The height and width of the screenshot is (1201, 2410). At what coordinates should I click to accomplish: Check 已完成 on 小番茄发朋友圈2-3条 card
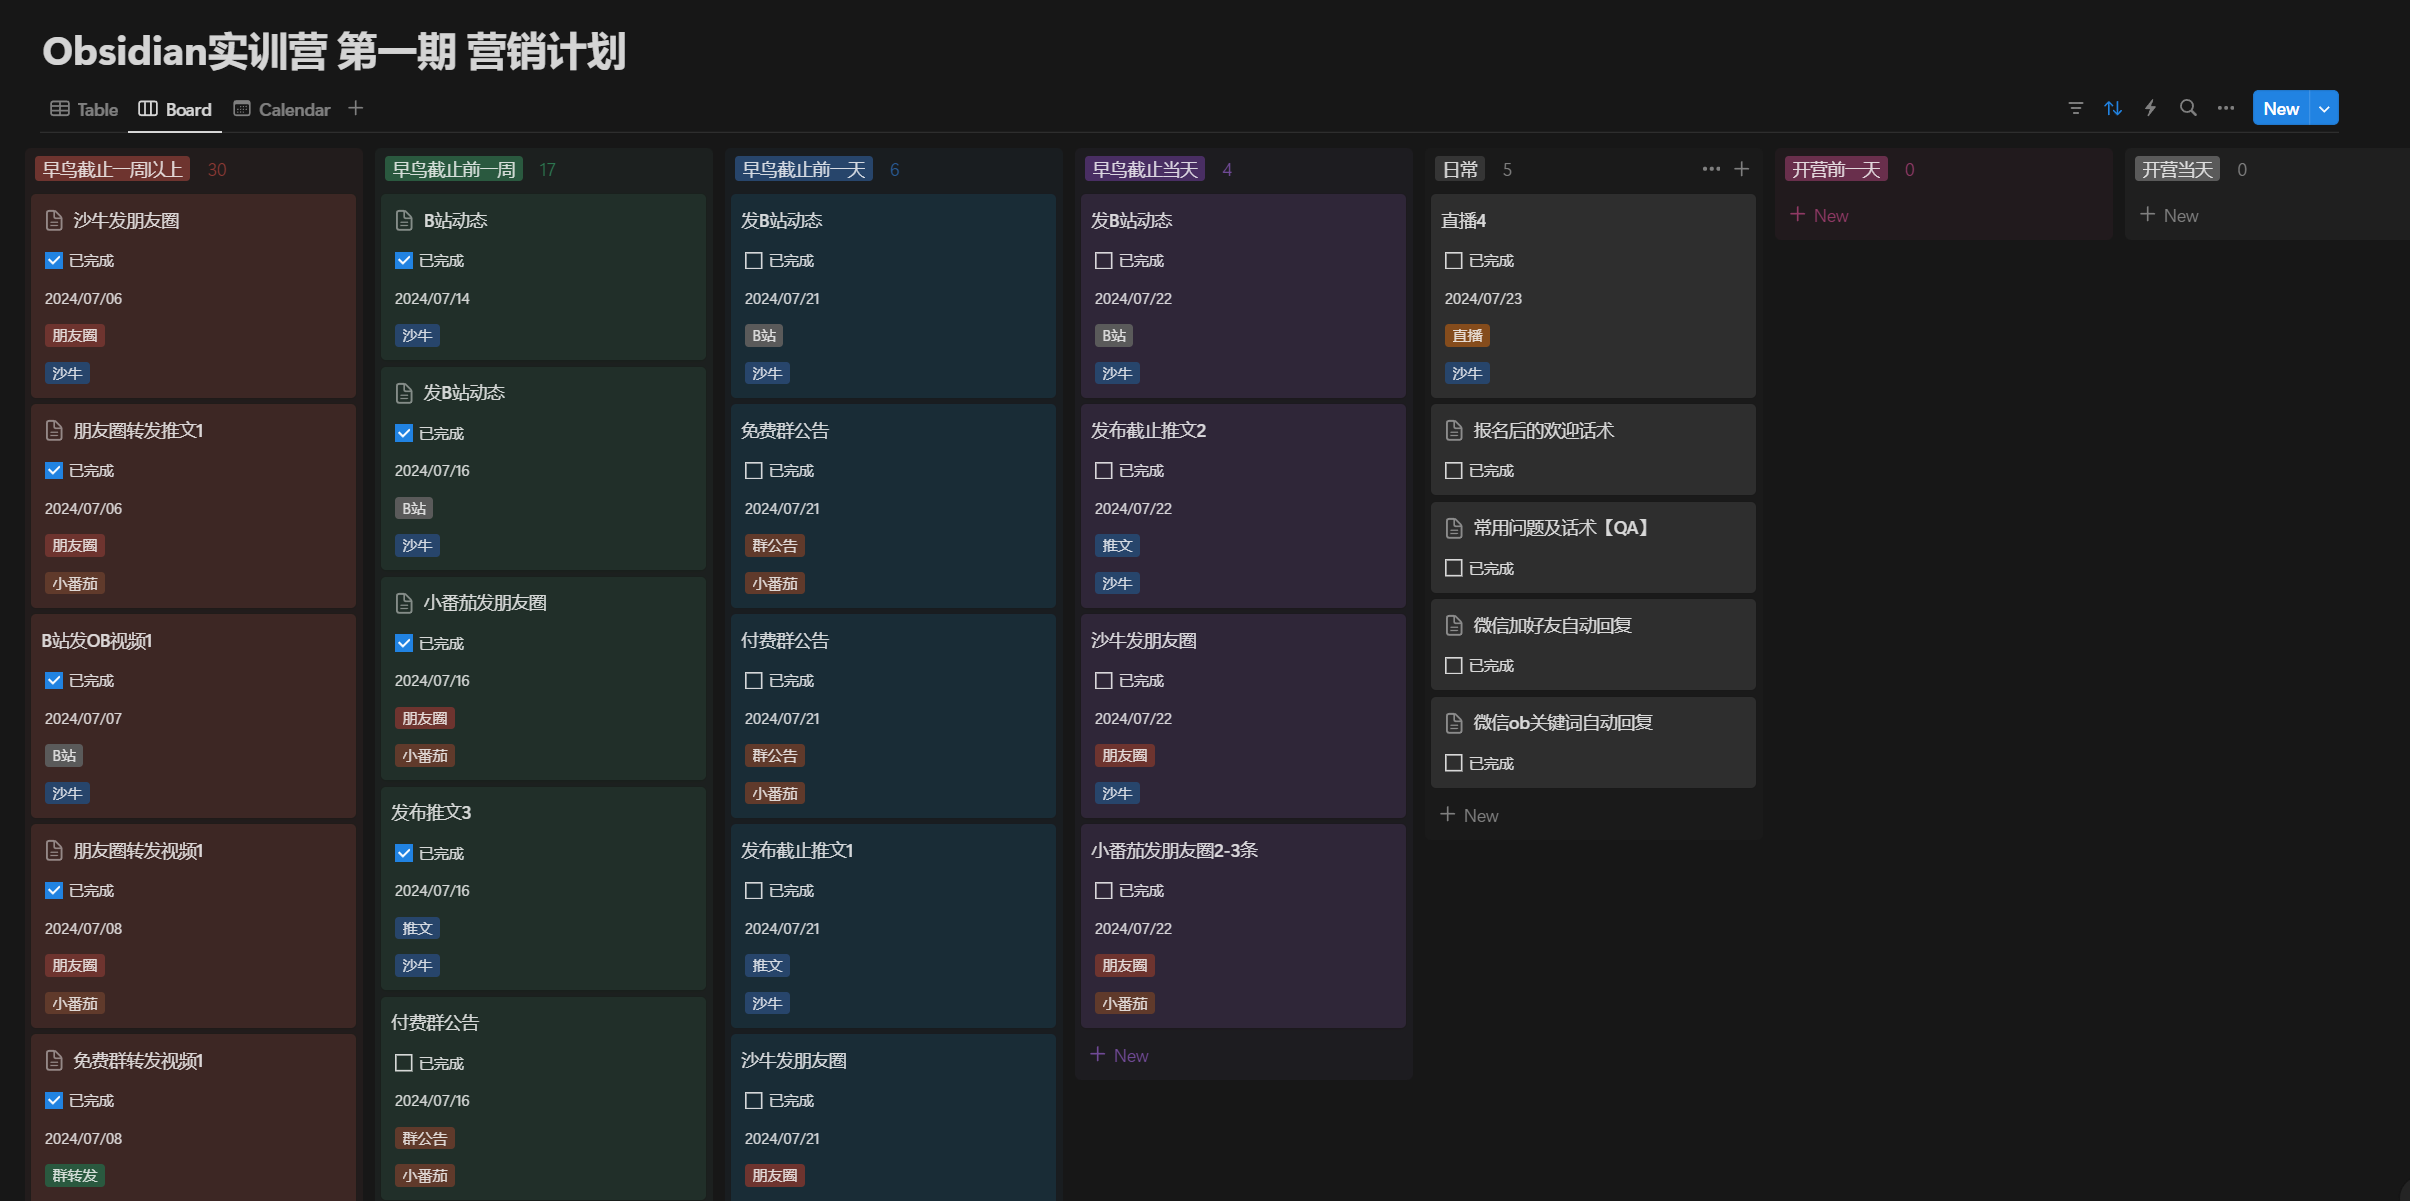[x=1104, y=890]
